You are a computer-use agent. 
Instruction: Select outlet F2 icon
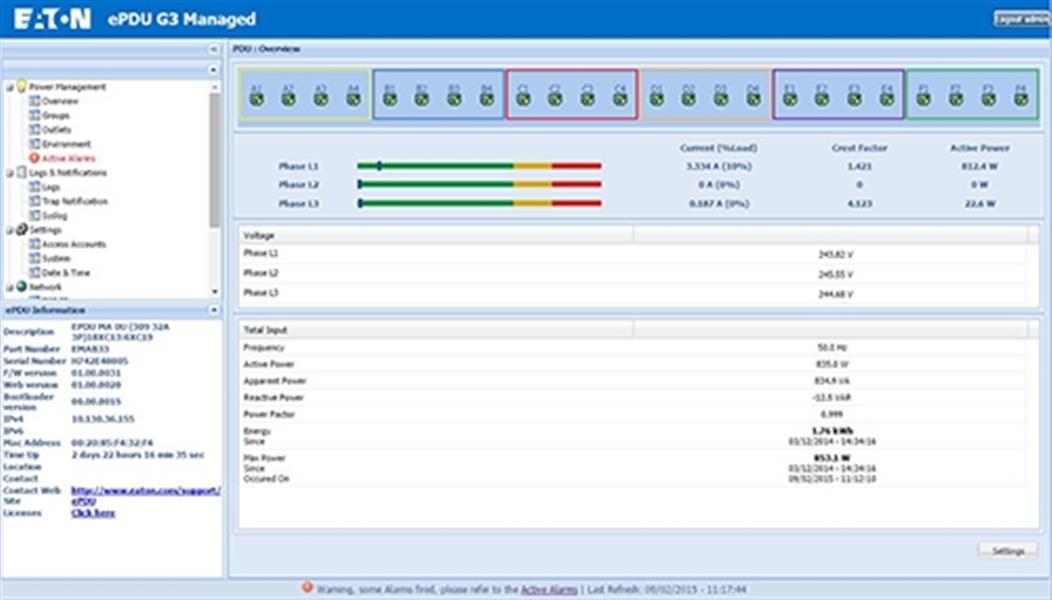tap(956, 99)
